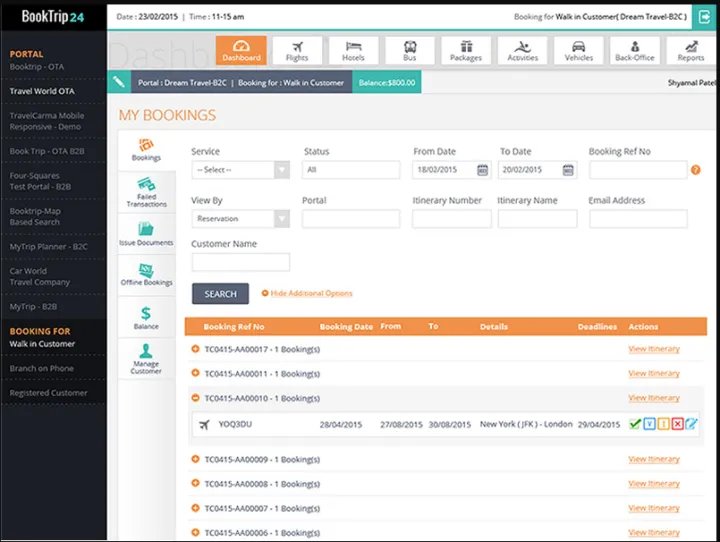The height and width of the screenshot is (542, 720).
Task: Open the Flights module
Action: (x=297, y=50)
